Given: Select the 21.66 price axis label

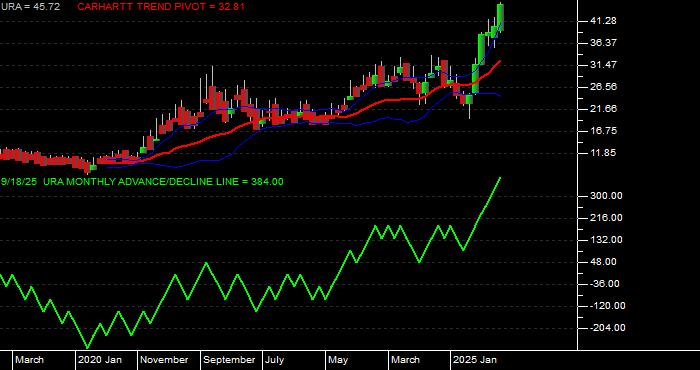Looking at the screenshot, I should [603, 108].
